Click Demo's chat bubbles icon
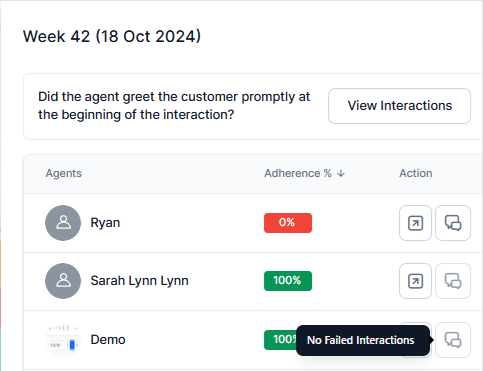The width and height of the screenshot is (483, 371). pos(453,340)
